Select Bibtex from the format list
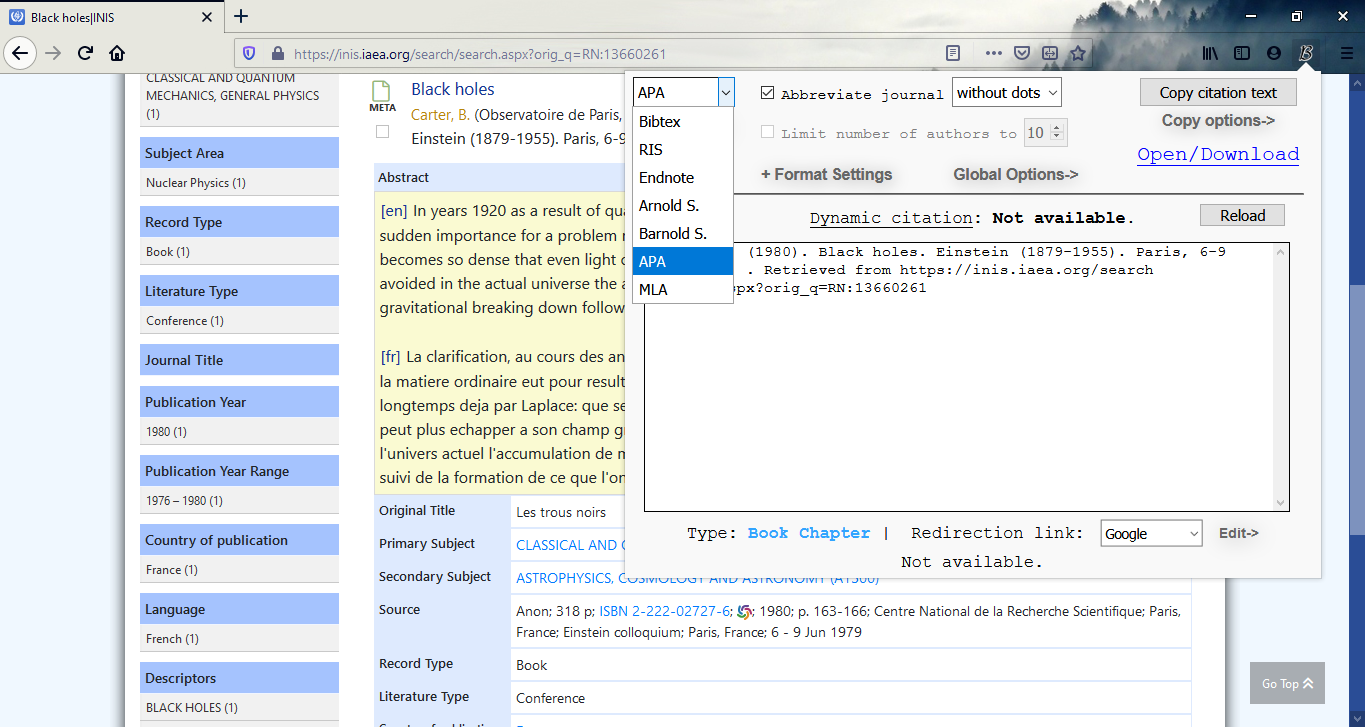1365x727 pixels. (x=660, y=121)
